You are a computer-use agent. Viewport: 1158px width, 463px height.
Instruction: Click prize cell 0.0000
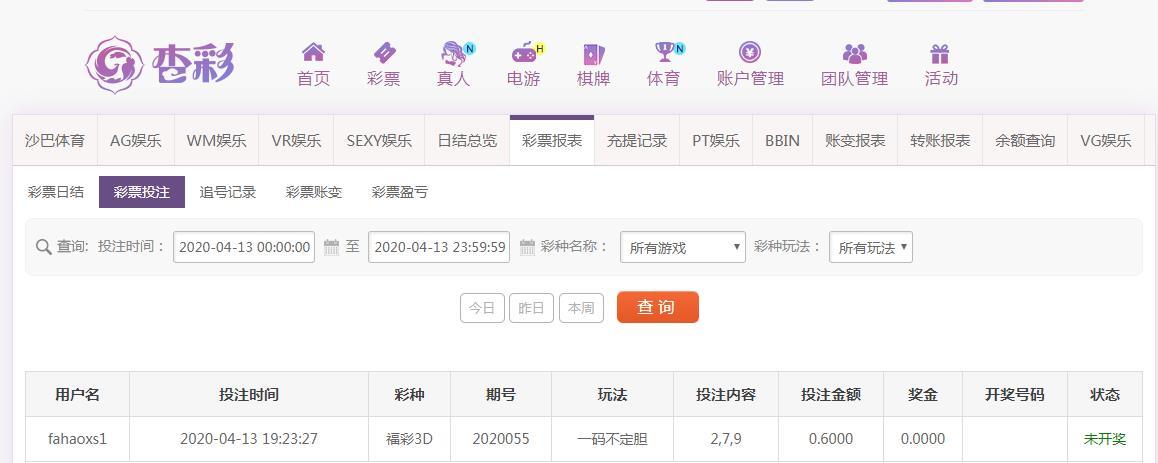923,439
